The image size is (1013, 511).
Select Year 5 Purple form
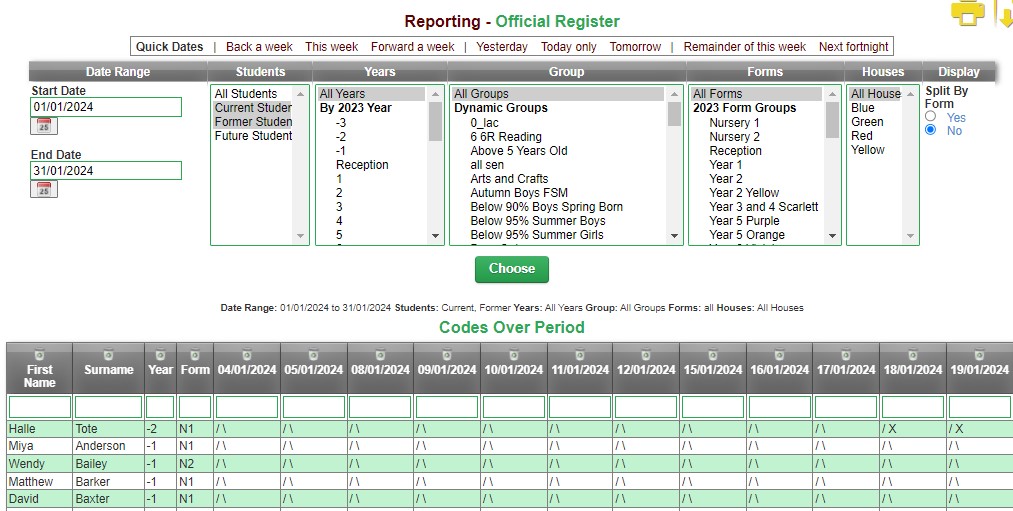pyautogui.click(x=757, y=220)
